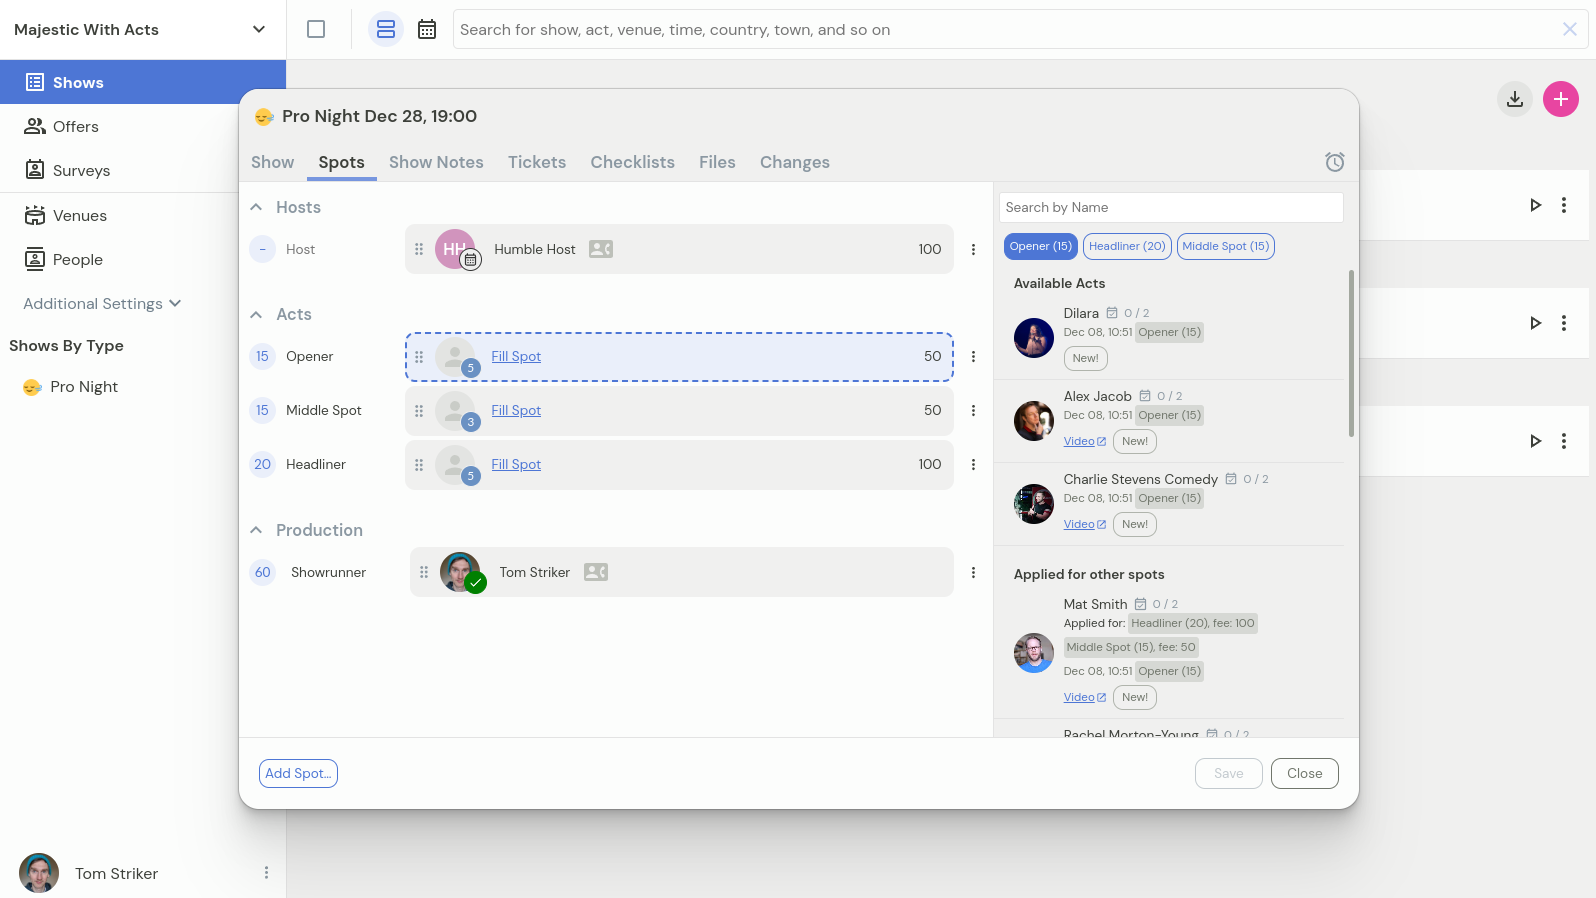Click the alarm clock reminder icon
This screenshot has width=1596, height=898.
point(1335,162)
